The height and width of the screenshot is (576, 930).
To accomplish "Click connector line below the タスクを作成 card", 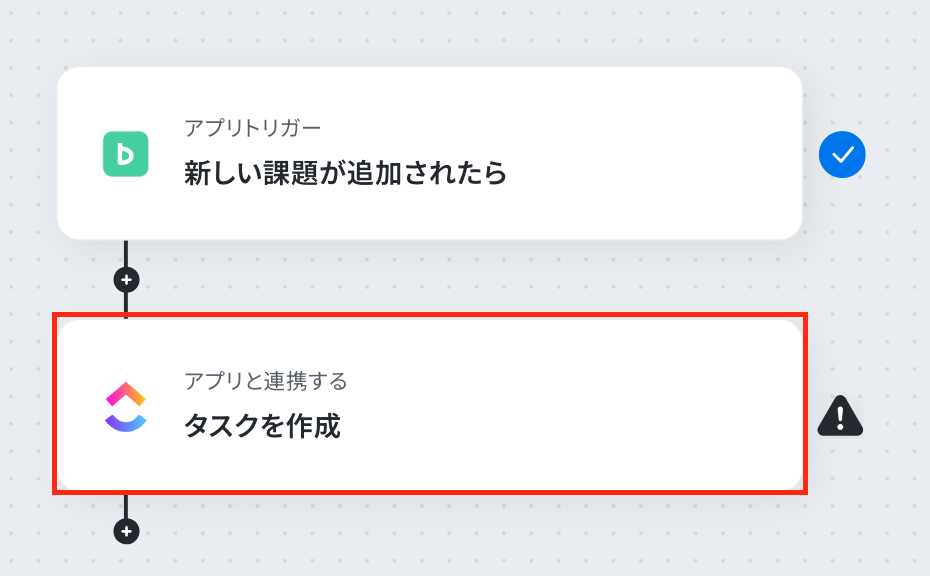I will click(x=126, y=506).
